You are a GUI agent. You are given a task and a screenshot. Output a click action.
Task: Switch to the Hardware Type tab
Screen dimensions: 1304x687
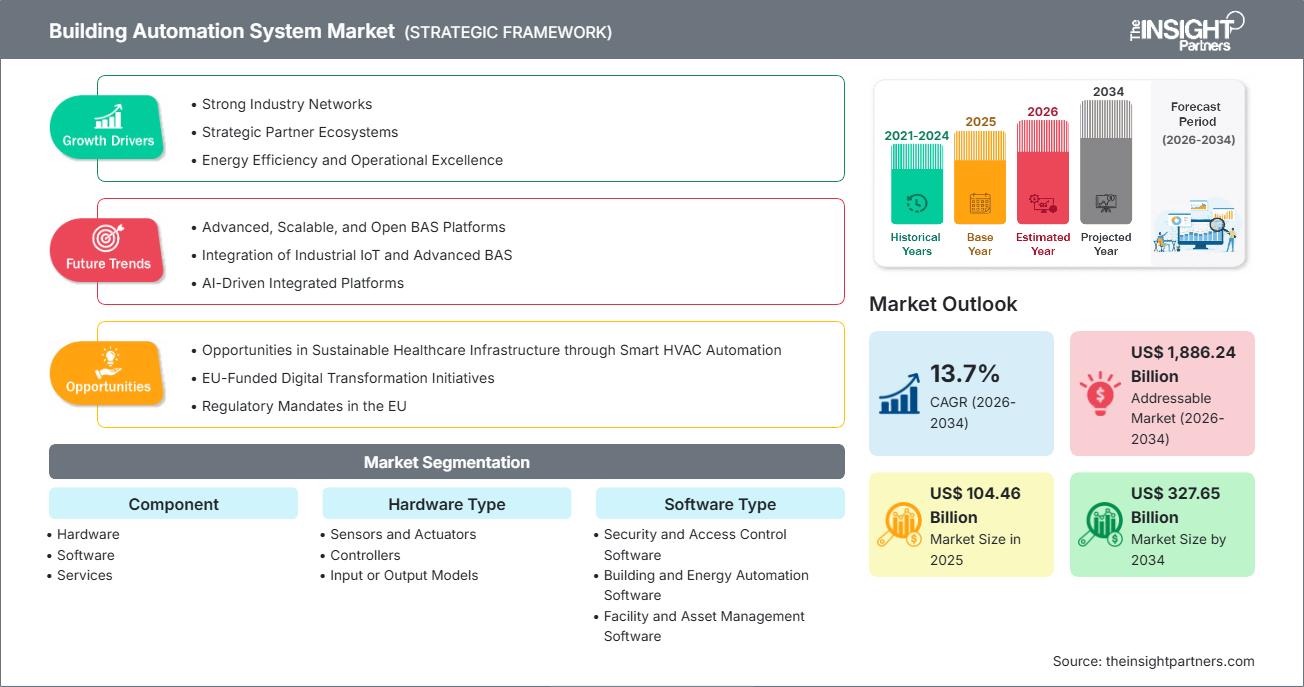click(446, 504)
